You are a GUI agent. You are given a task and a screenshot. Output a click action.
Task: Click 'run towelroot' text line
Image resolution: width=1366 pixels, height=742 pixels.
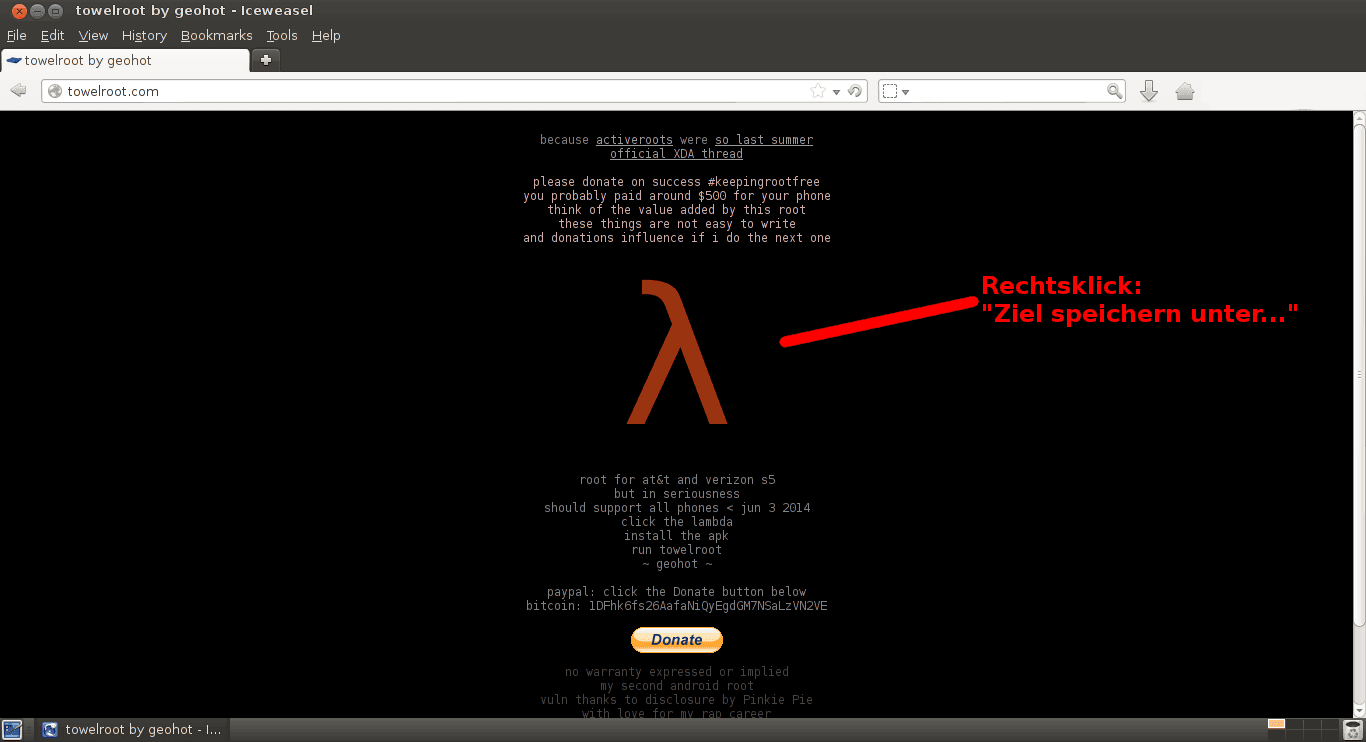point(677,550)
